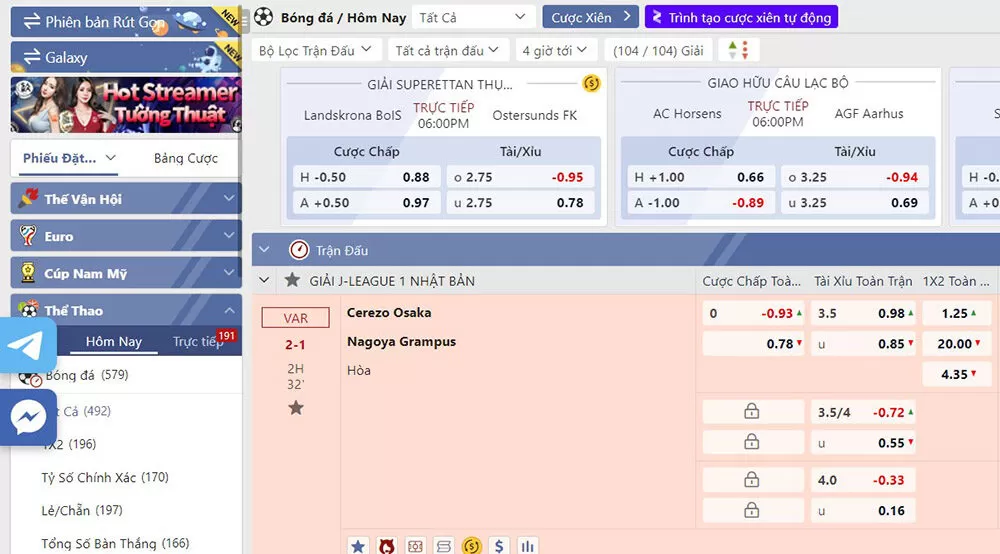
Task: Click the statistics bar chart icon
Action: [x=527, y=546]
